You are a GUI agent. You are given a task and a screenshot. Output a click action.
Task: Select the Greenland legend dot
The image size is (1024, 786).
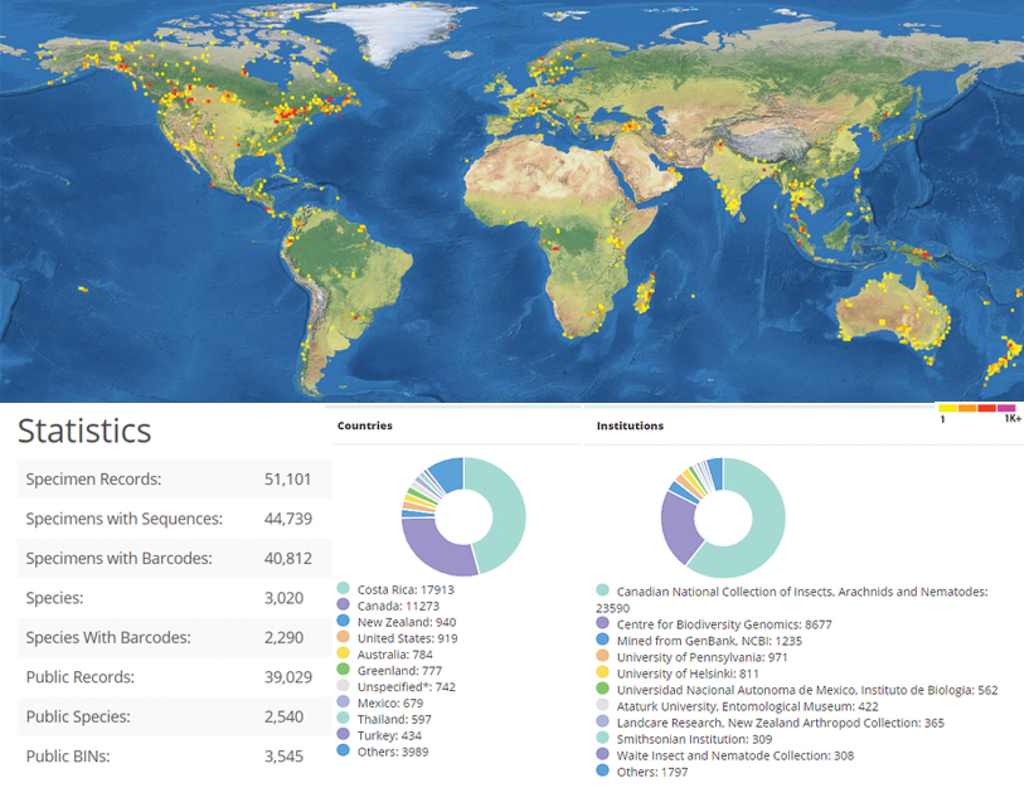point(343,669)
